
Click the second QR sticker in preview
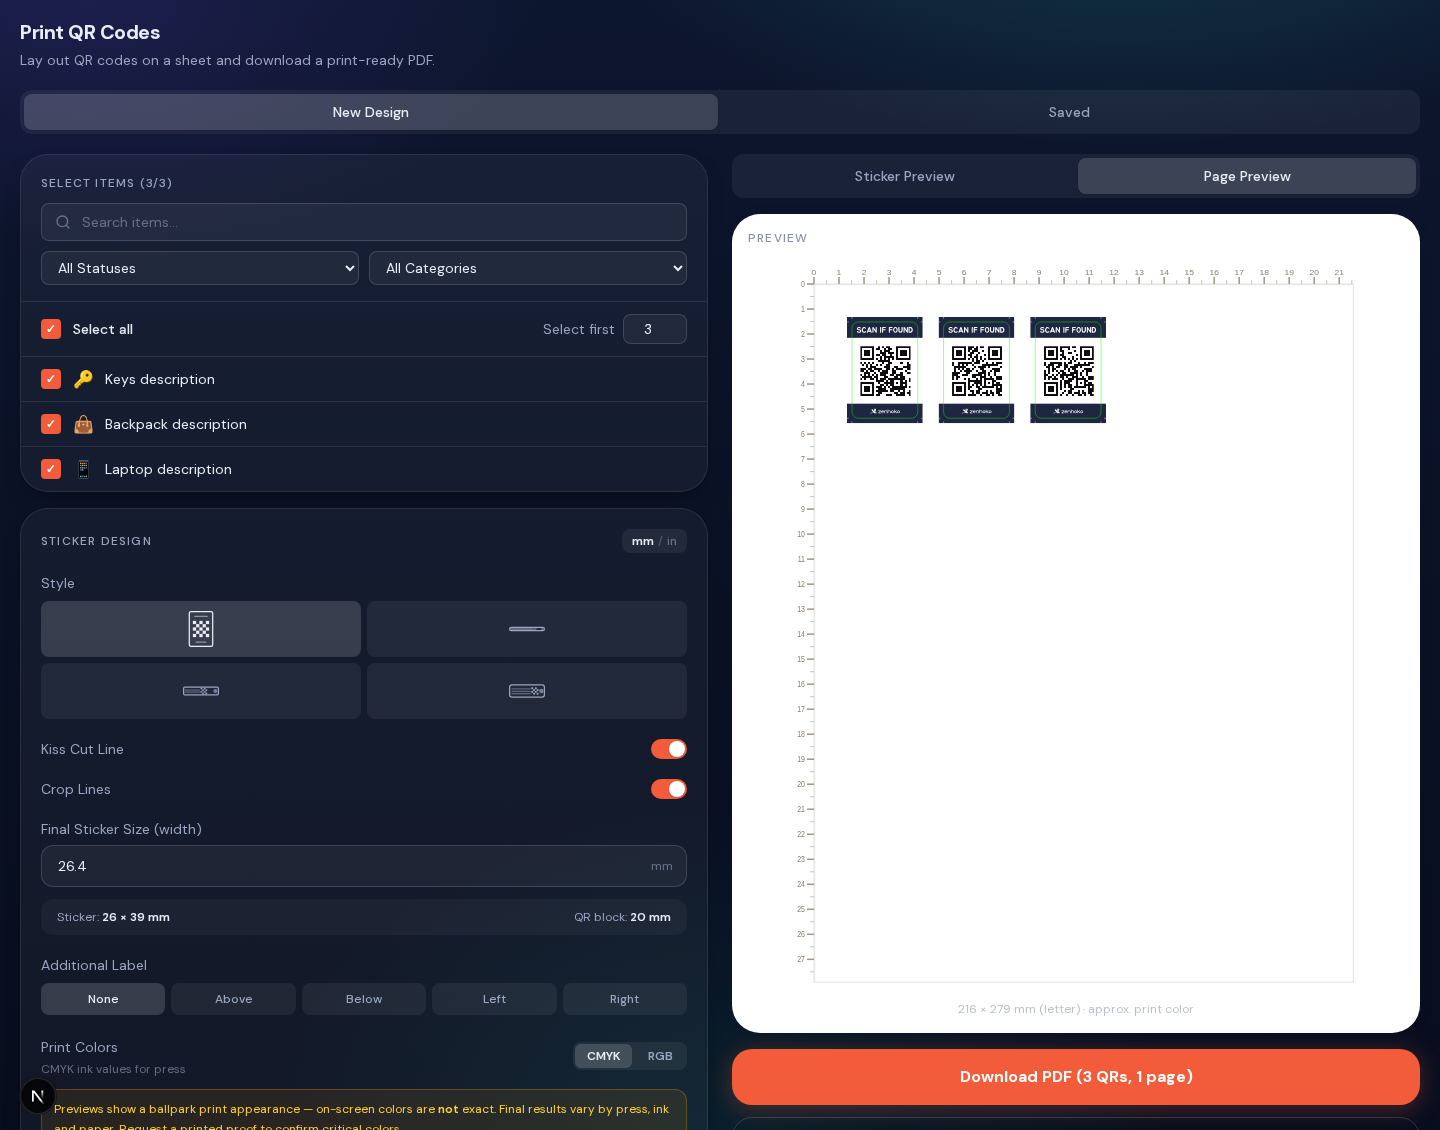tap(976, 370)
